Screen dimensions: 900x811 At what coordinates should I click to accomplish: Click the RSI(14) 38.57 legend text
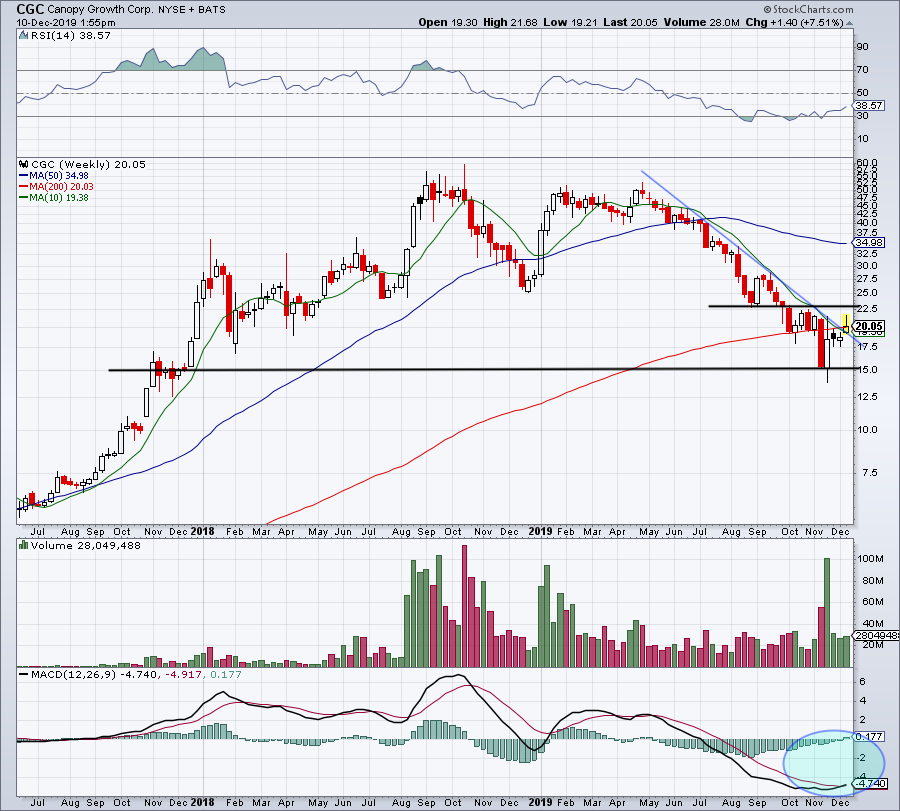point(70,36)
